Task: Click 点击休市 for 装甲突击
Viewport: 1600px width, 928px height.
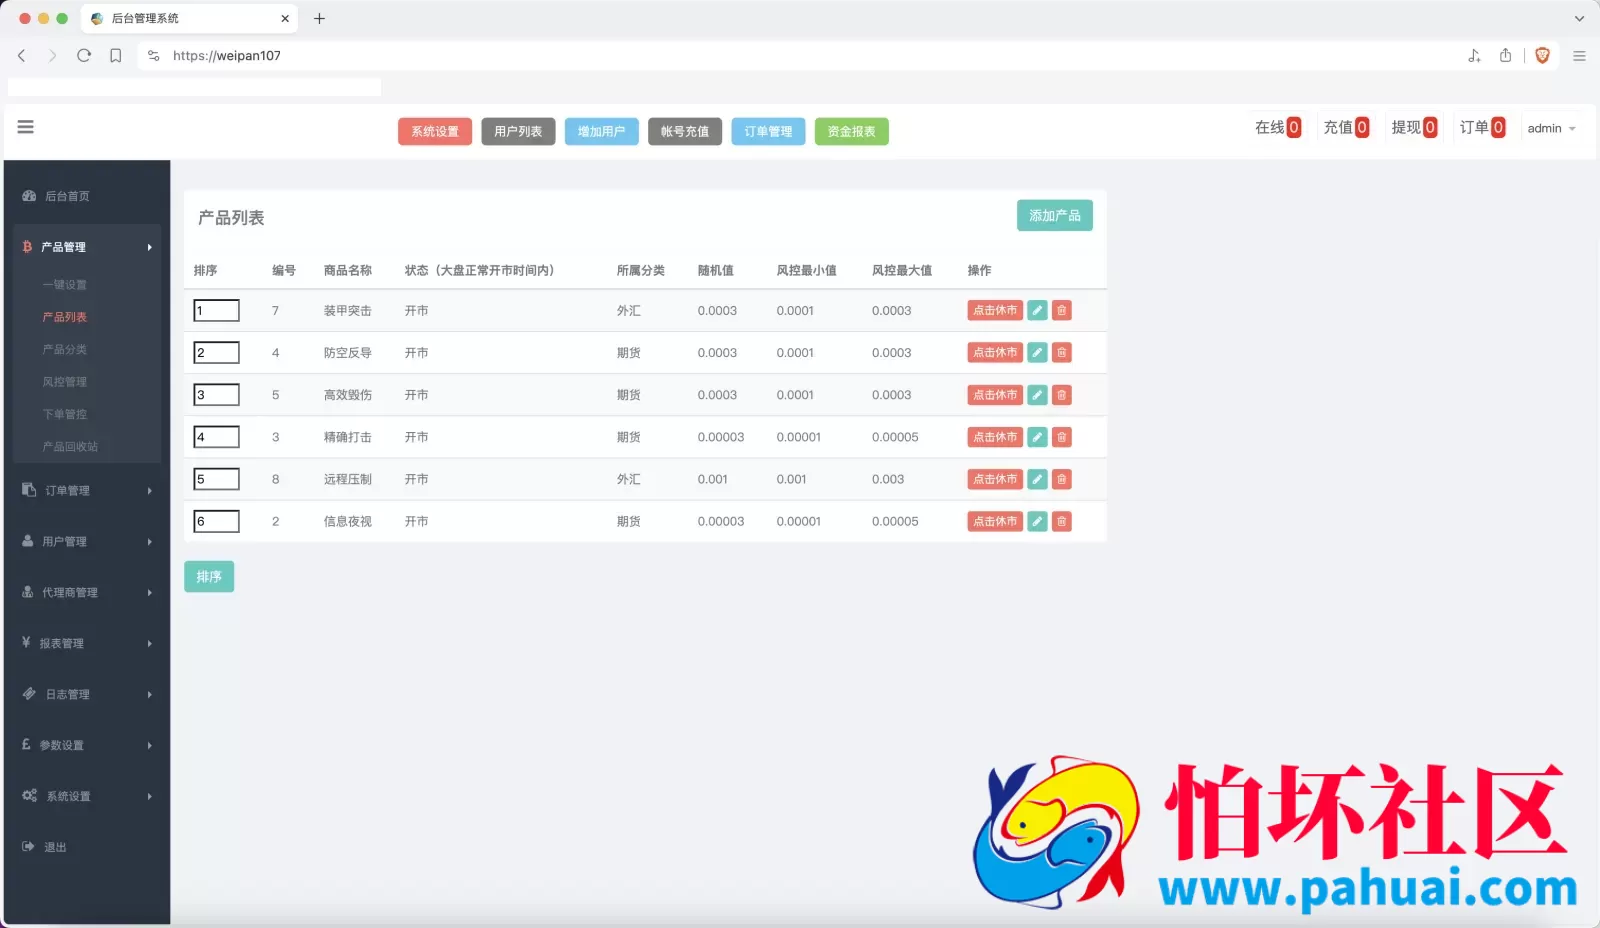Action: click(x=995, y=311)
